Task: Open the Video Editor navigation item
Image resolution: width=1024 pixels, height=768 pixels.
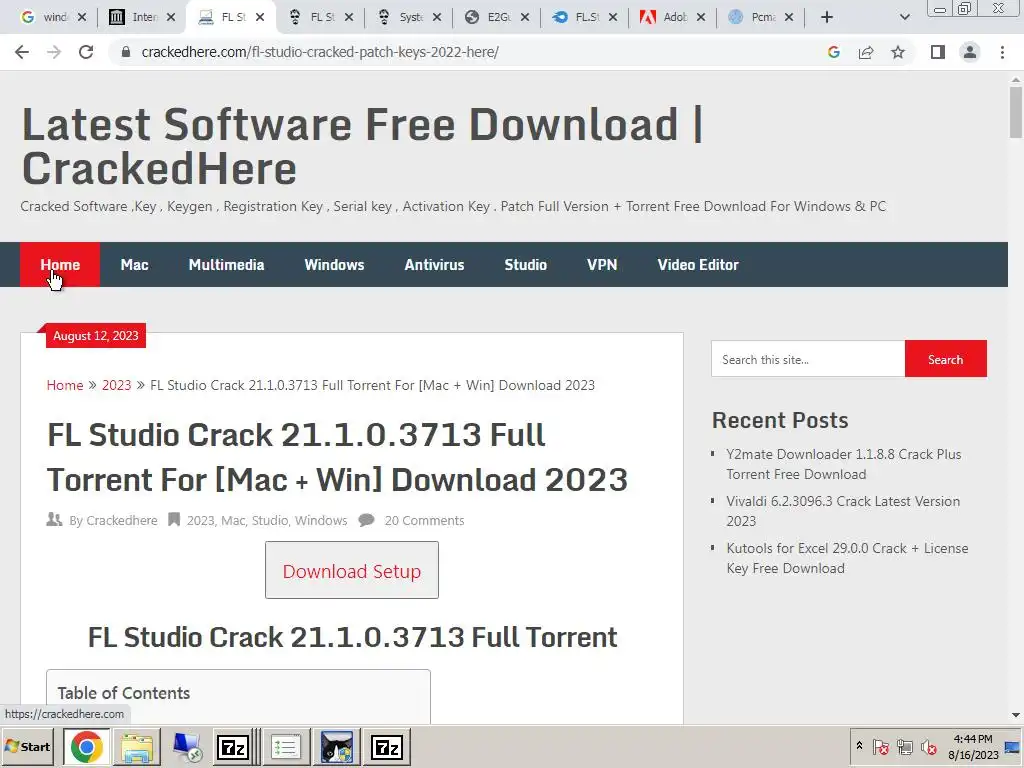Action: point(698,264)
